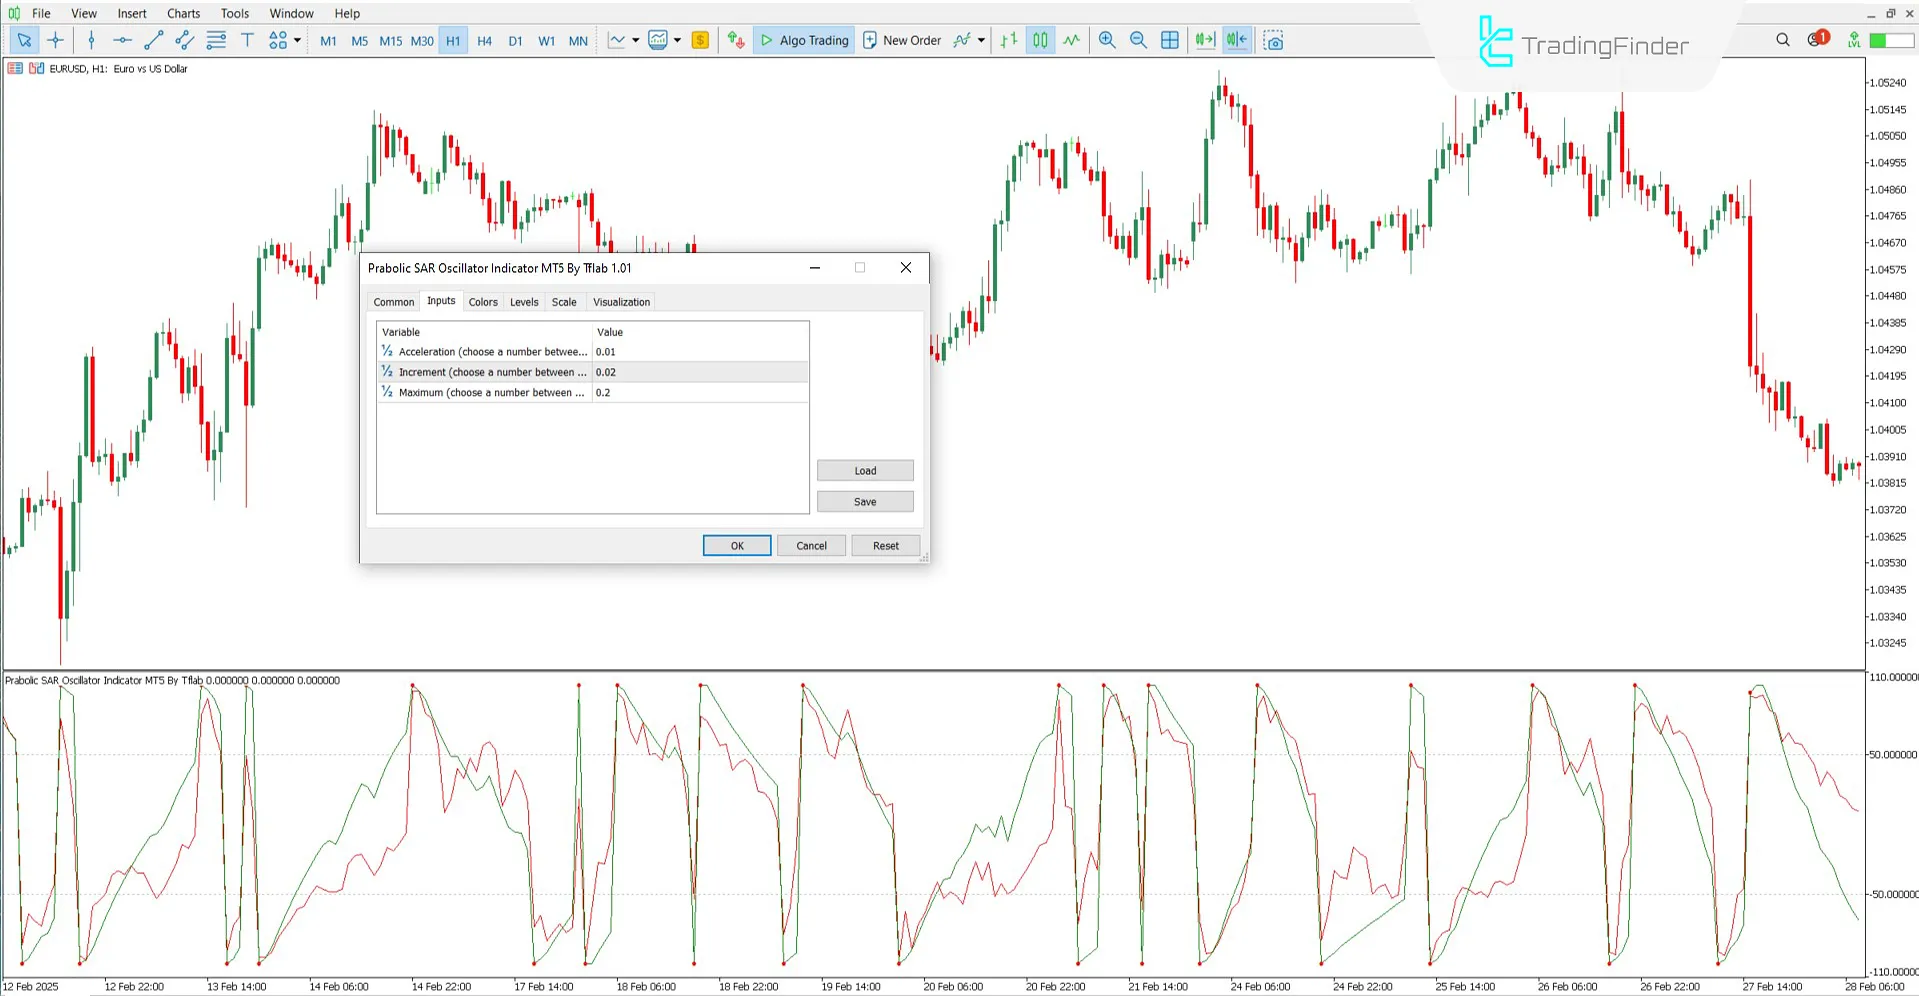
Task: Capture a chart screenshot
Action: pos(1273,40)
